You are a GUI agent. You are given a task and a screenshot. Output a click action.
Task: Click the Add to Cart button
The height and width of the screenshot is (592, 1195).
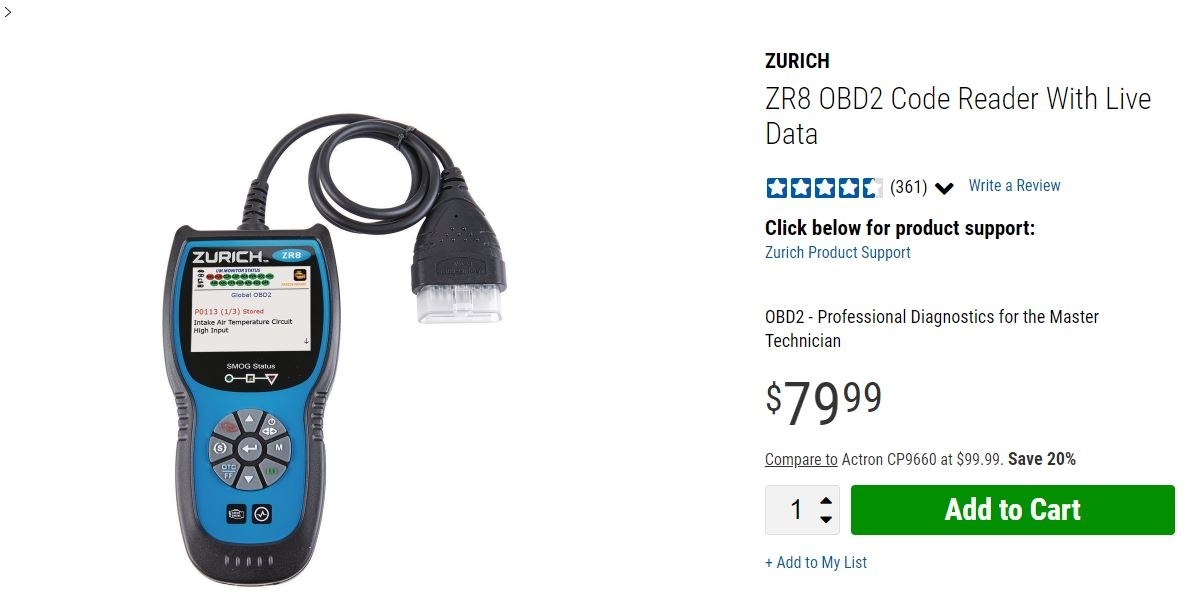click(1012, 510)
